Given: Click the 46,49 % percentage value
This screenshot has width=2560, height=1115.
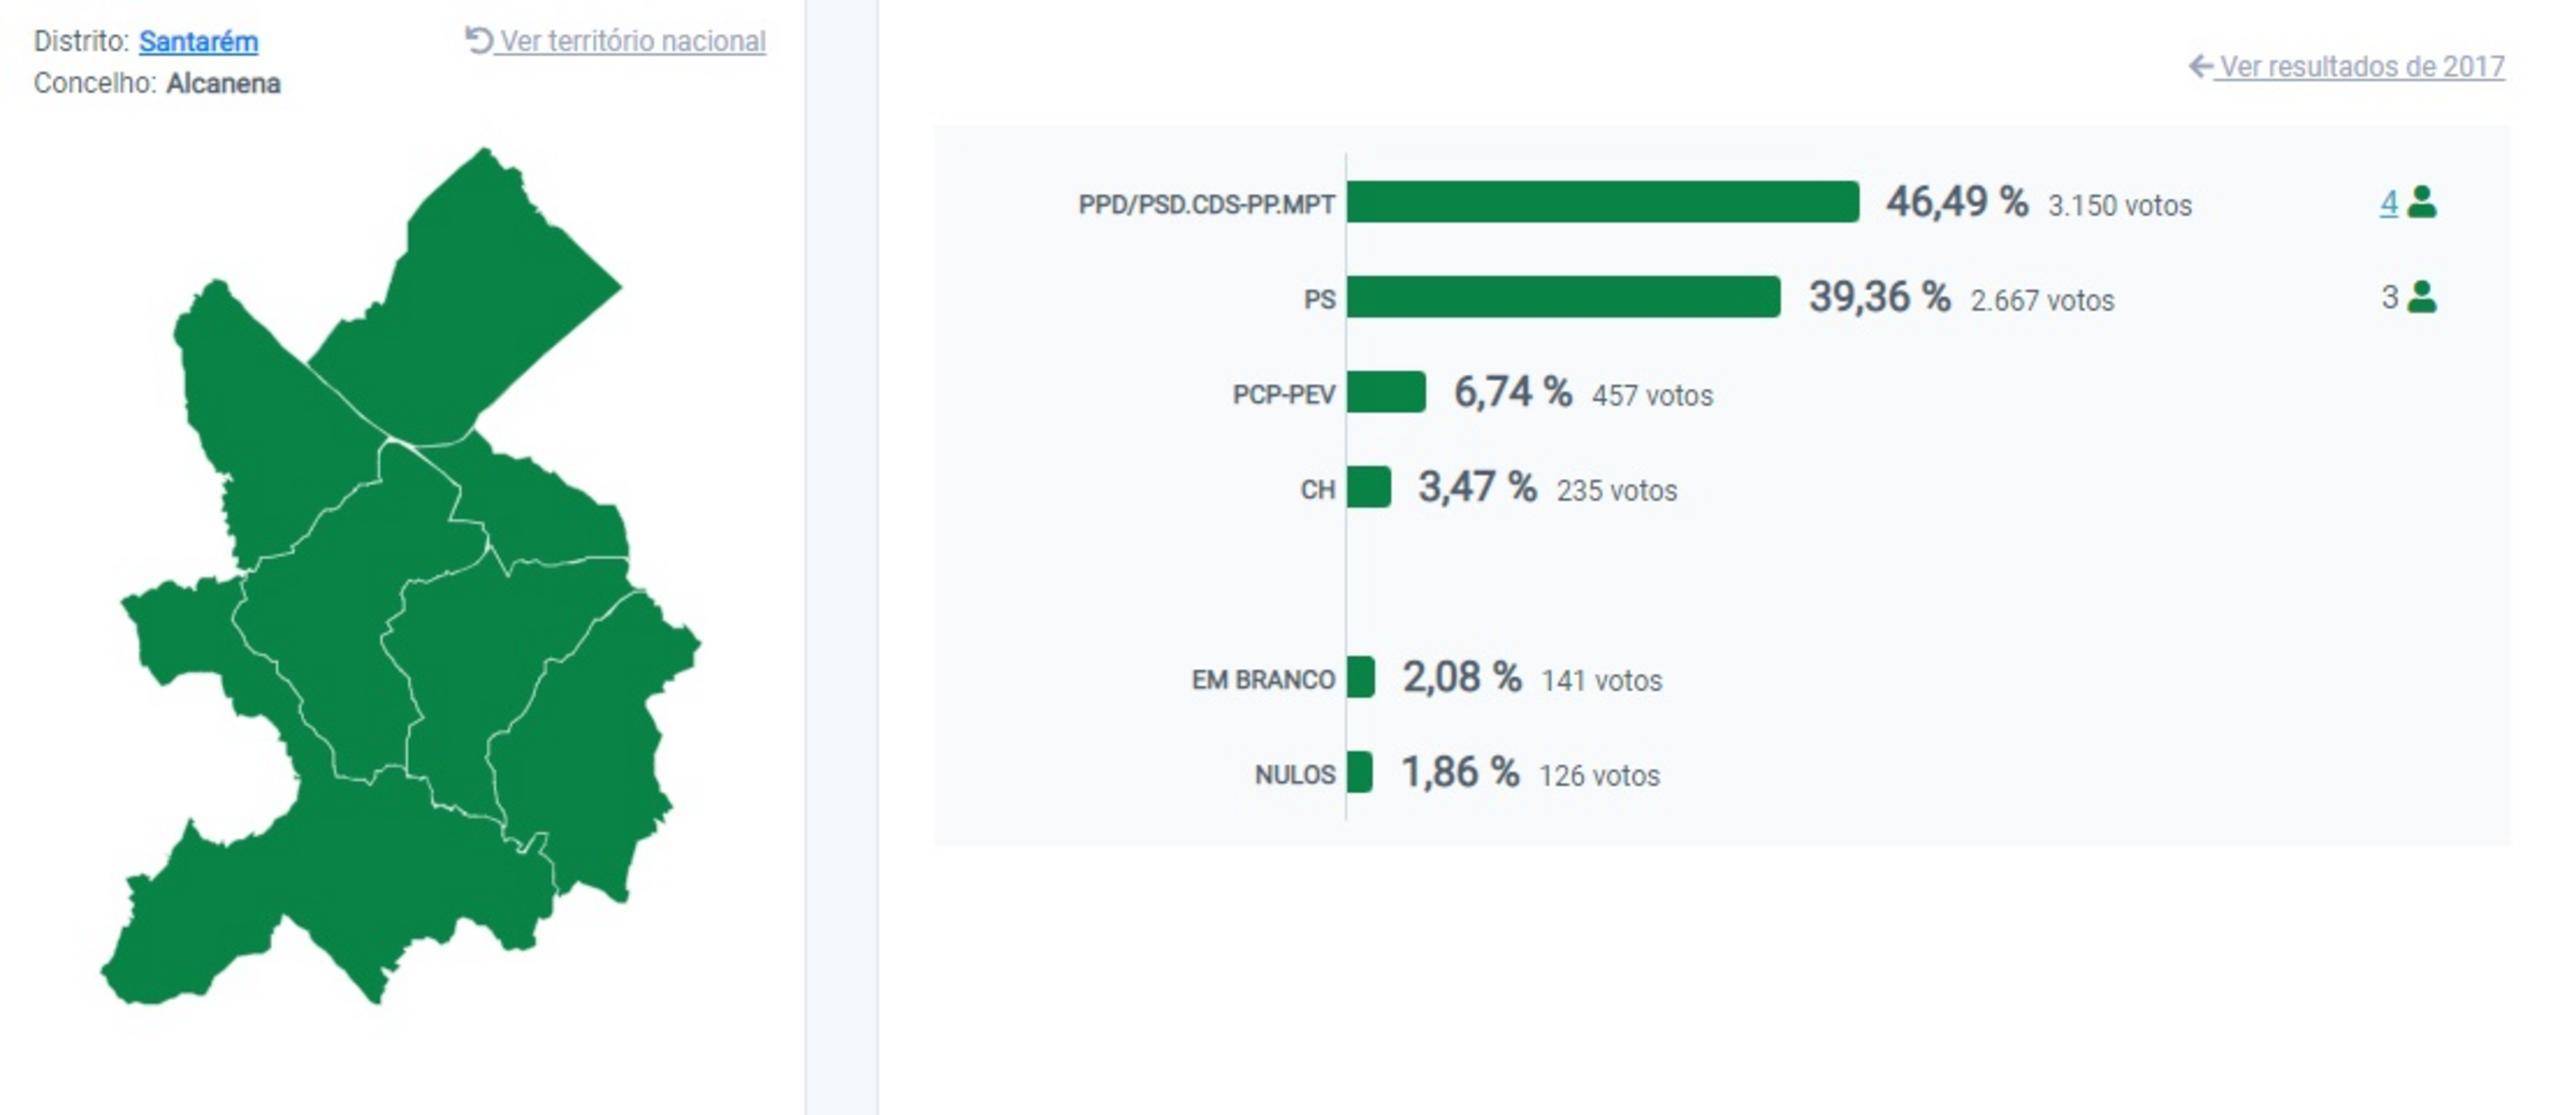Looking at the screenshot, I should point(1956,202).
